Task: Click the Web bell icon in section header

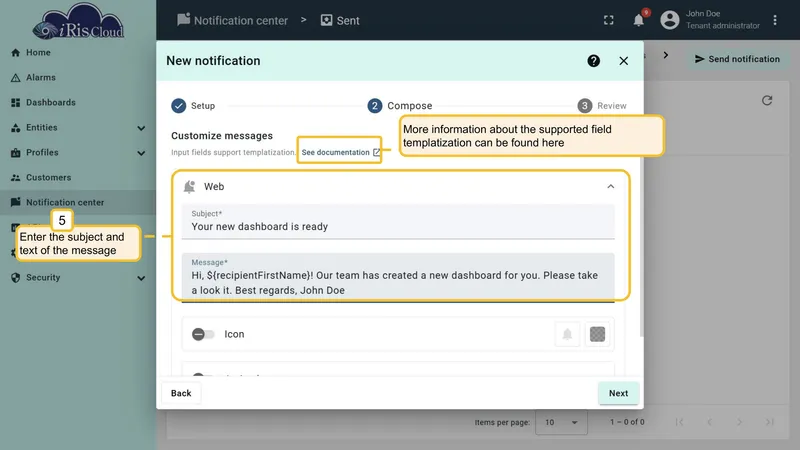Action: tap(189, 187)
